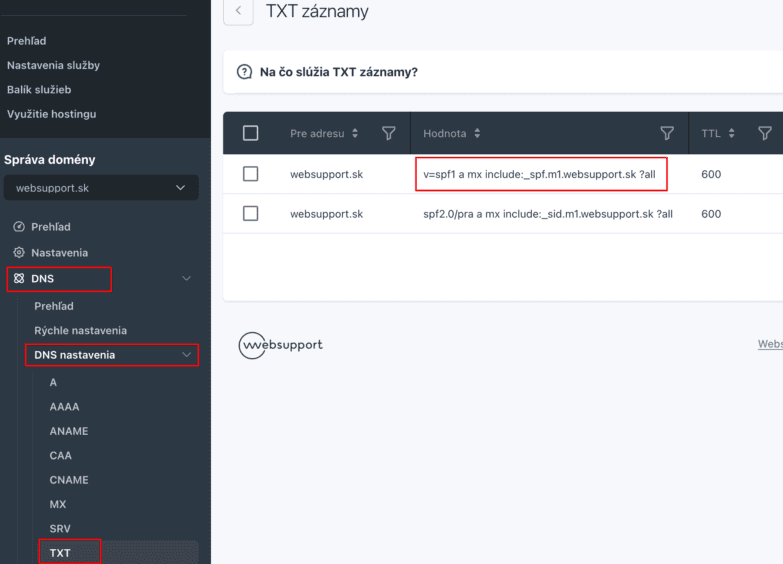Select all rows with the header checkbox
This screenshot has width=783, height=564.
click(250, 133)
